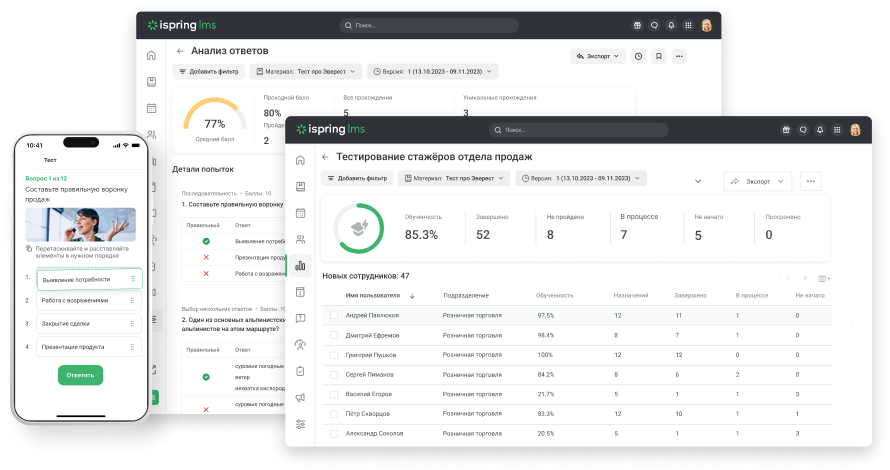Select reports bar-chart icon in front sidebar
This screenshot has width=890, height=470.
pos(300,265)
